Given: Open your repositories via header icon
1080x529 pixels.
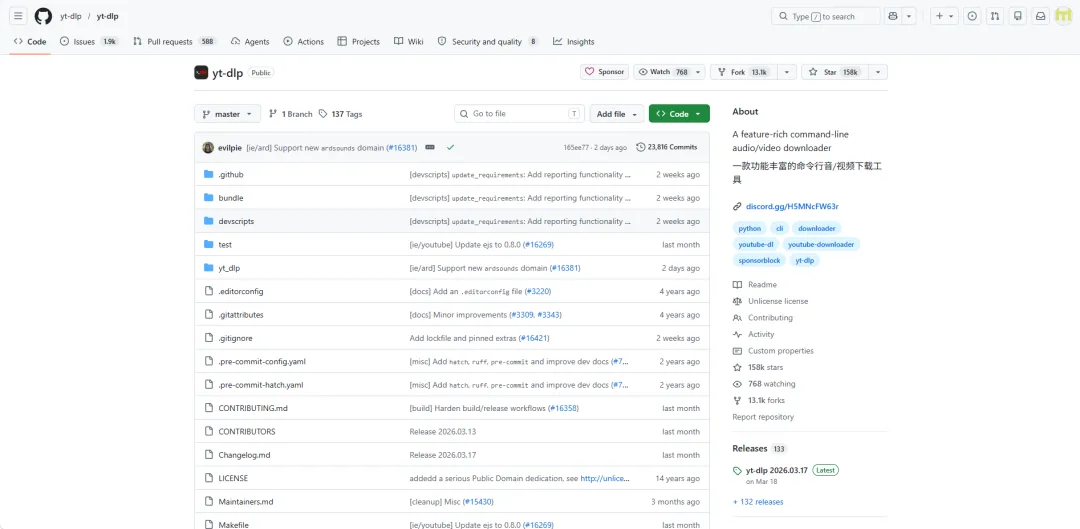Looking at the screenshot, I should click(1018, 16).
